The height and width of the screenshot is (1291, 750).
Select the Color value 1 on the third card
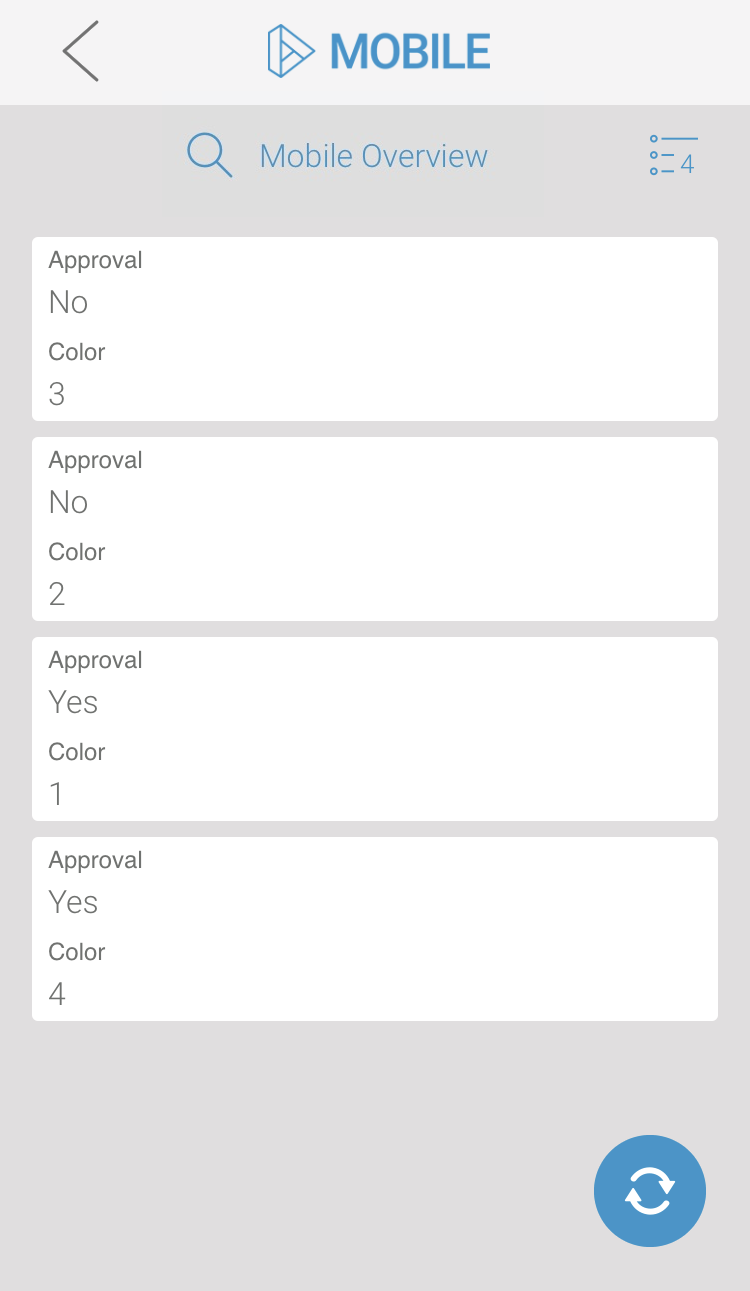click(56, 793)
